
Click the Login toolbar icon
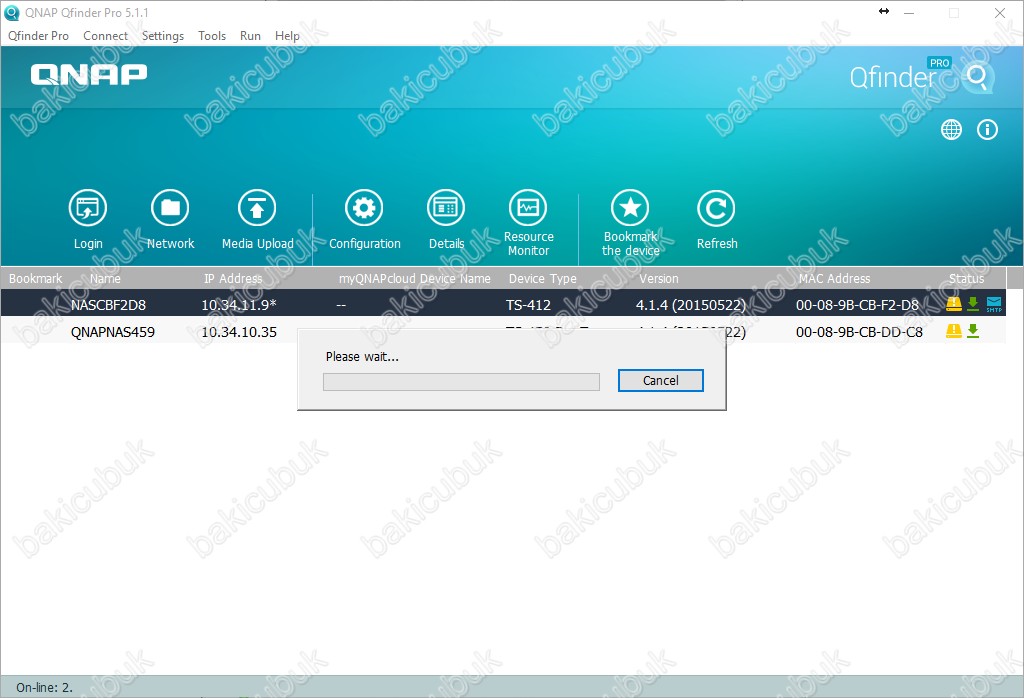(88, 208)
